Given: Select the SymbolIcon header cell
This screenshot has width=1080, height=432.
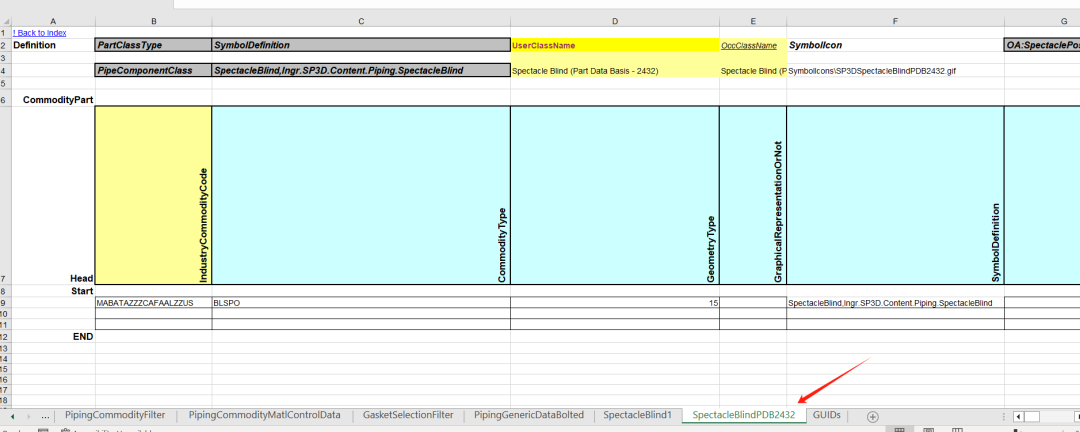Looking at the screenshot, I should (x=895, y=45).
